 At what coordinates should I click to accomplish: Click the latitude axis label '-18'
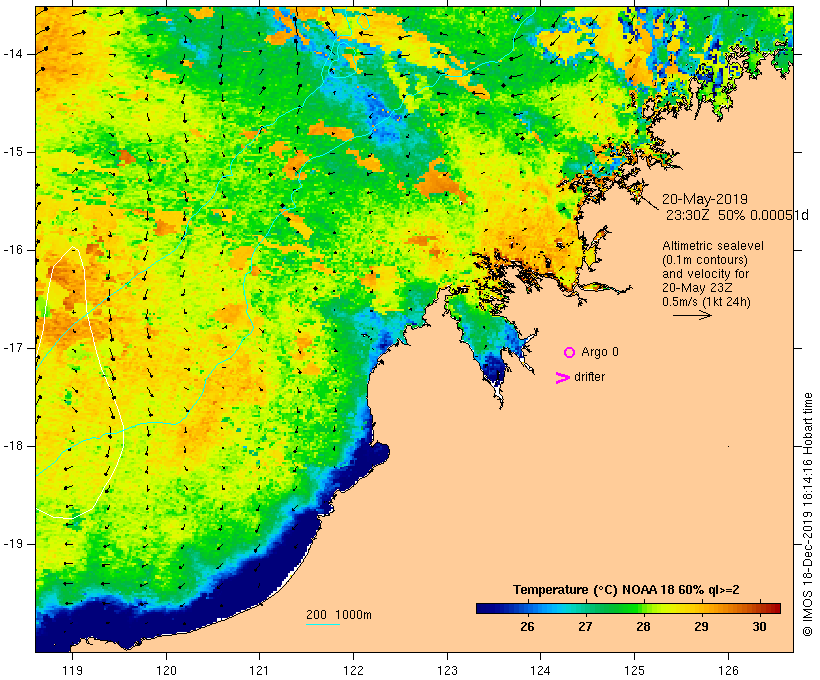coord(13,446)
